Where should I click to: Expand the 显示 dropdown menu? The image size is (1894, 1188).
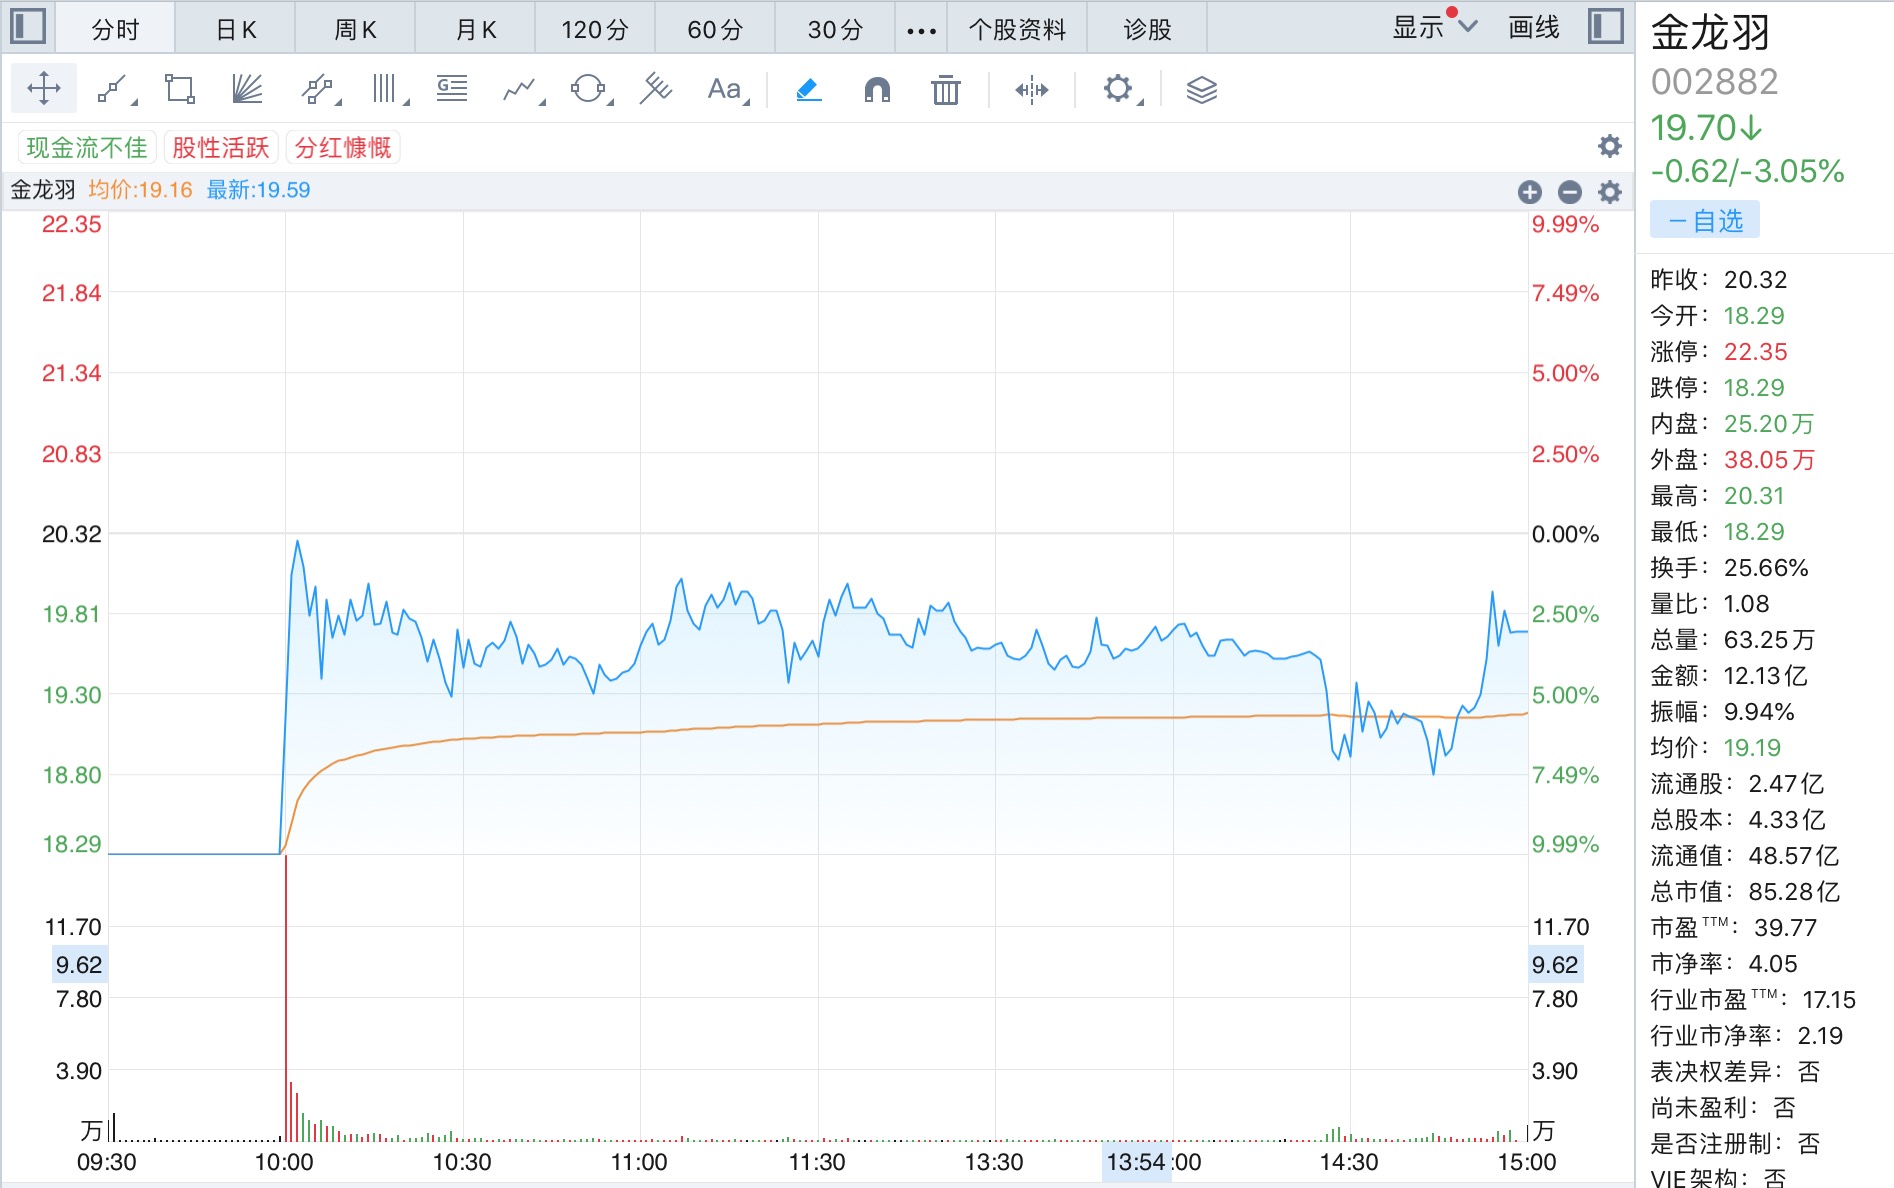1434,28
